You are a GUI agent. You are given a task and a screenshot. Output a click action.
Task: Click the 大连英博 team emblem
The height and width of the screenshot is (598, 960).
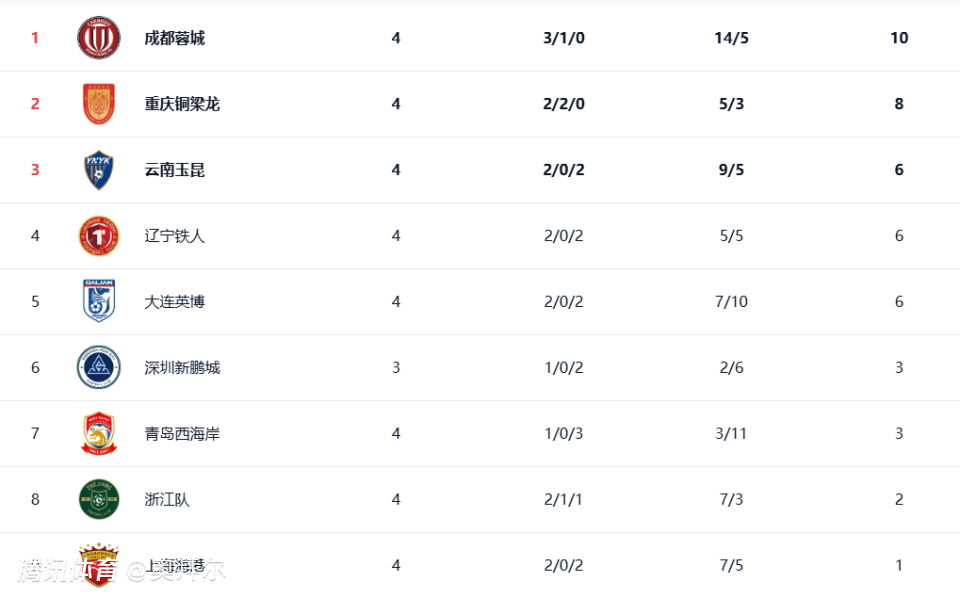pyautogui.click(x=99, y=301)
